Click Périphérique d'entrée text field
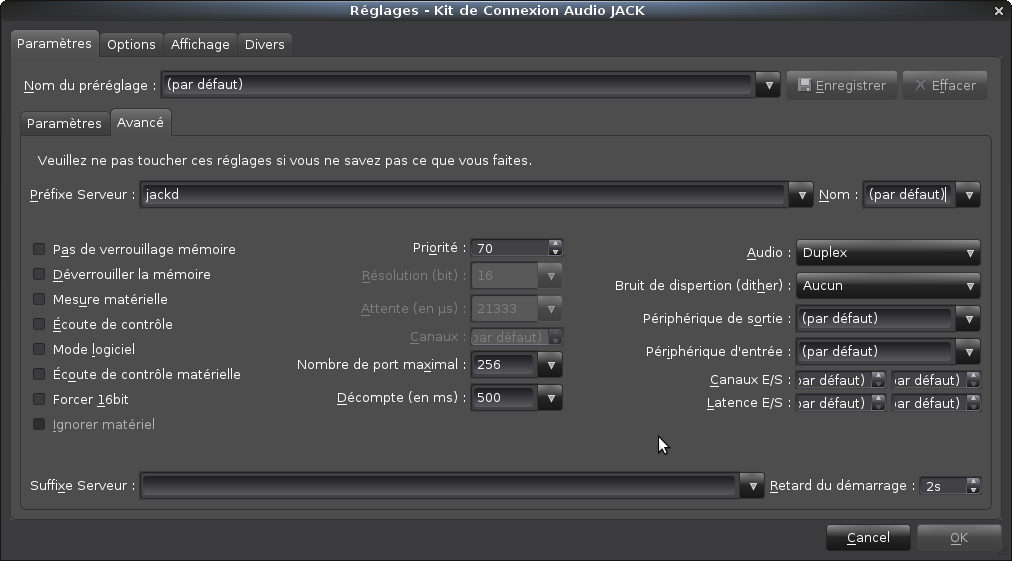 coord(876,352)
